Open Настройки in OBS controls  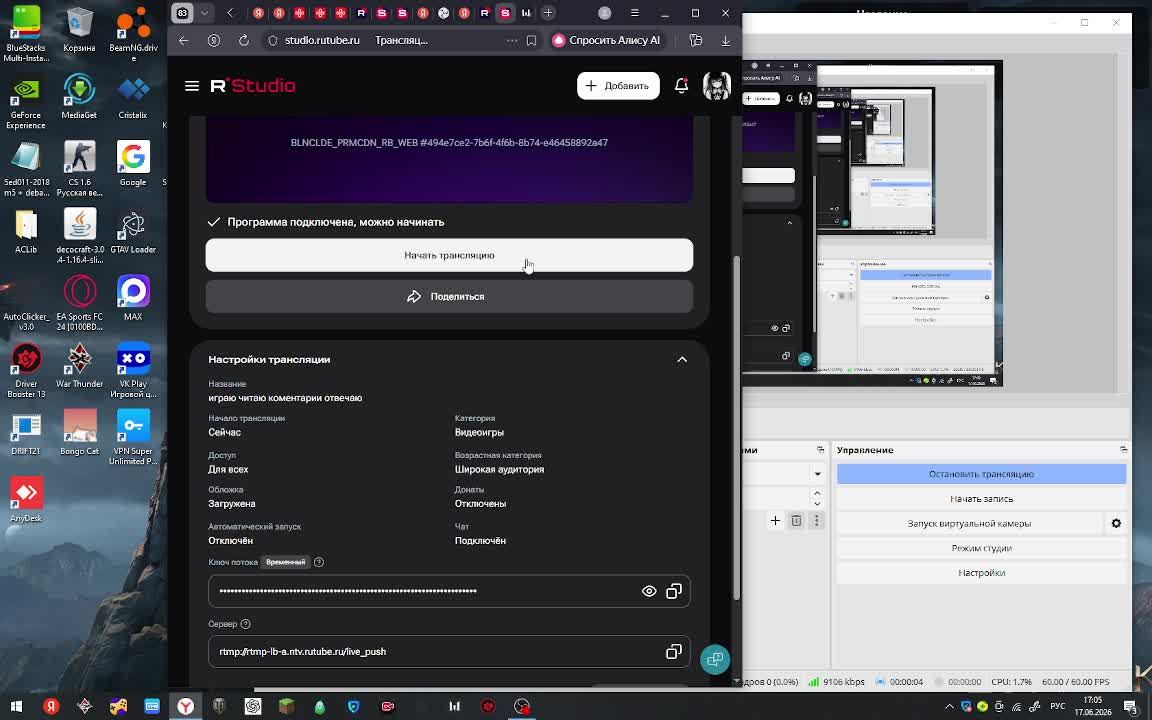[981, 573]
